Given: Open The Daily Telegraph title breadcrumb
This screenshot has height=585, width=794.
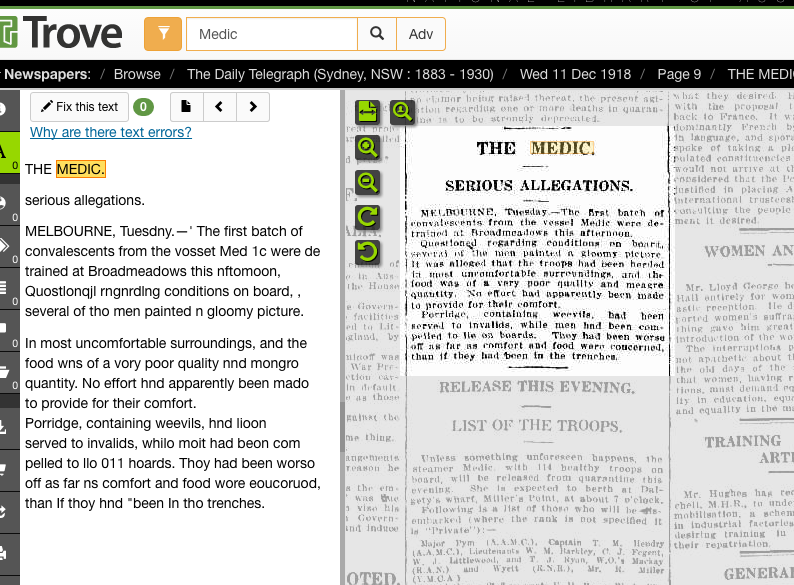Looking at the screenshot, I should 340,74.
